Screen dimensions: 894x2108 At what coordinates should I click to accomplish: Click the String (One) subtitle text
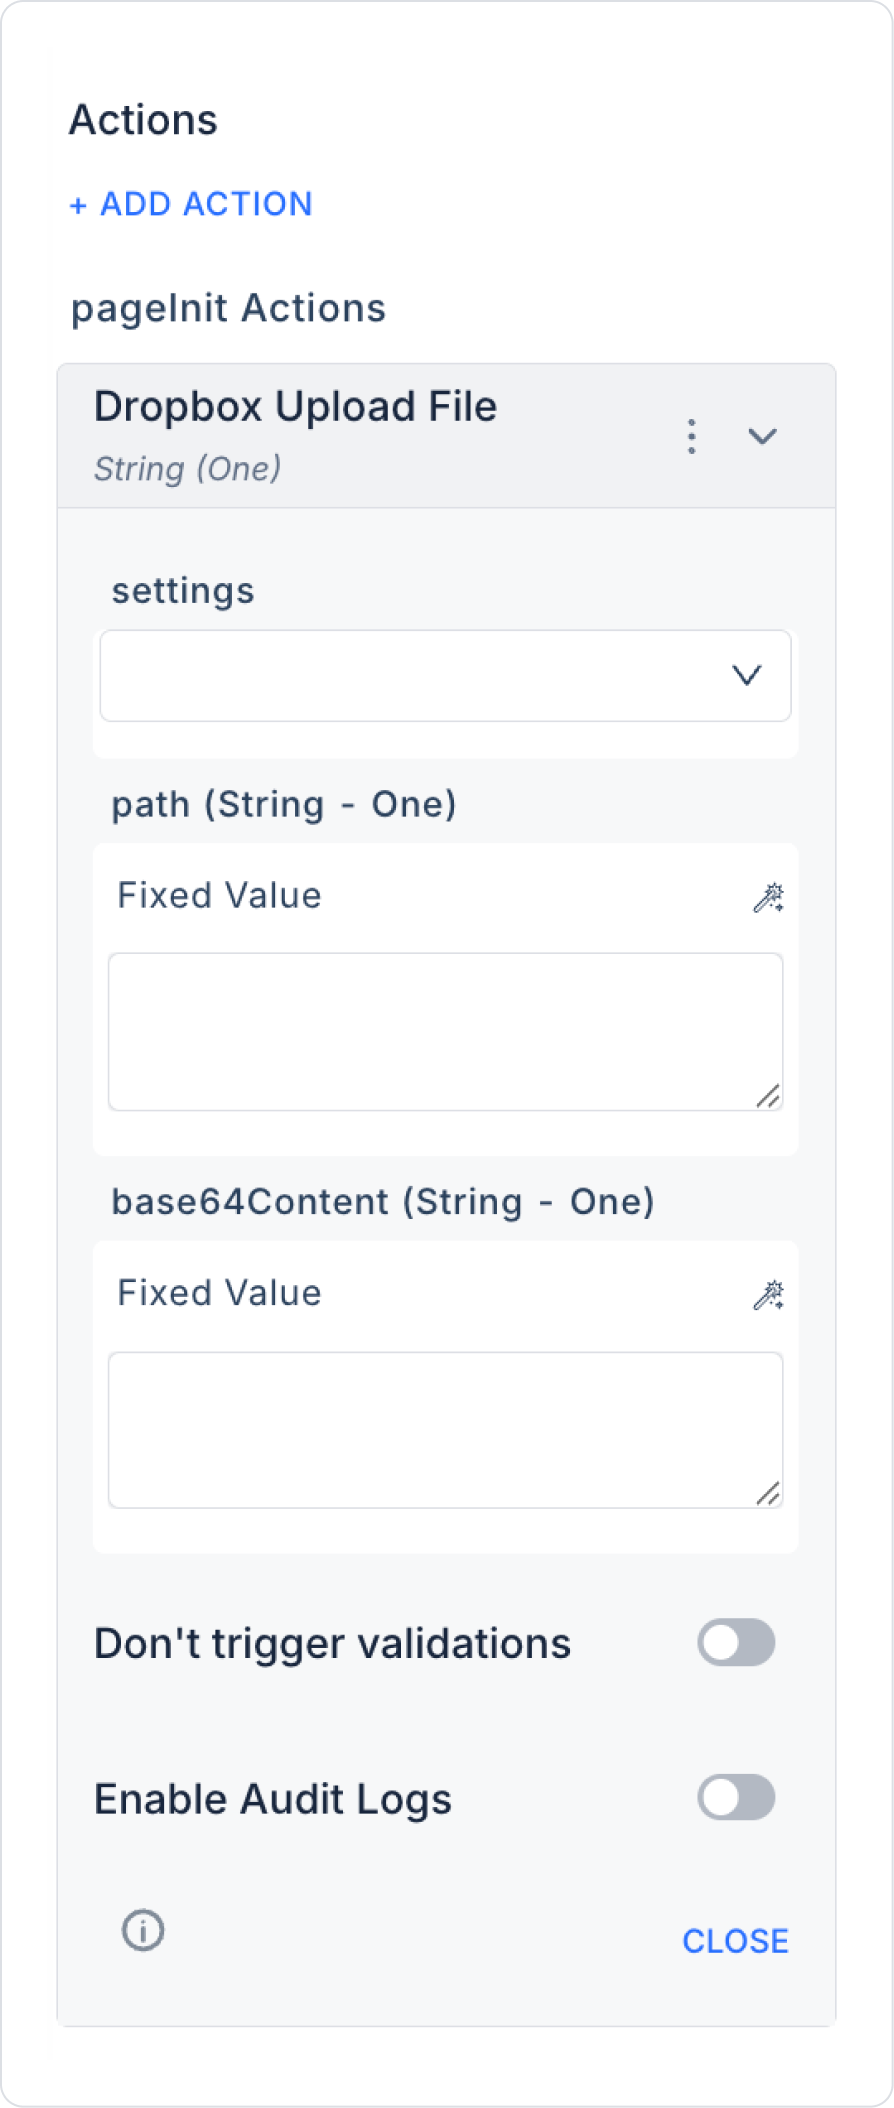point(187,468)
